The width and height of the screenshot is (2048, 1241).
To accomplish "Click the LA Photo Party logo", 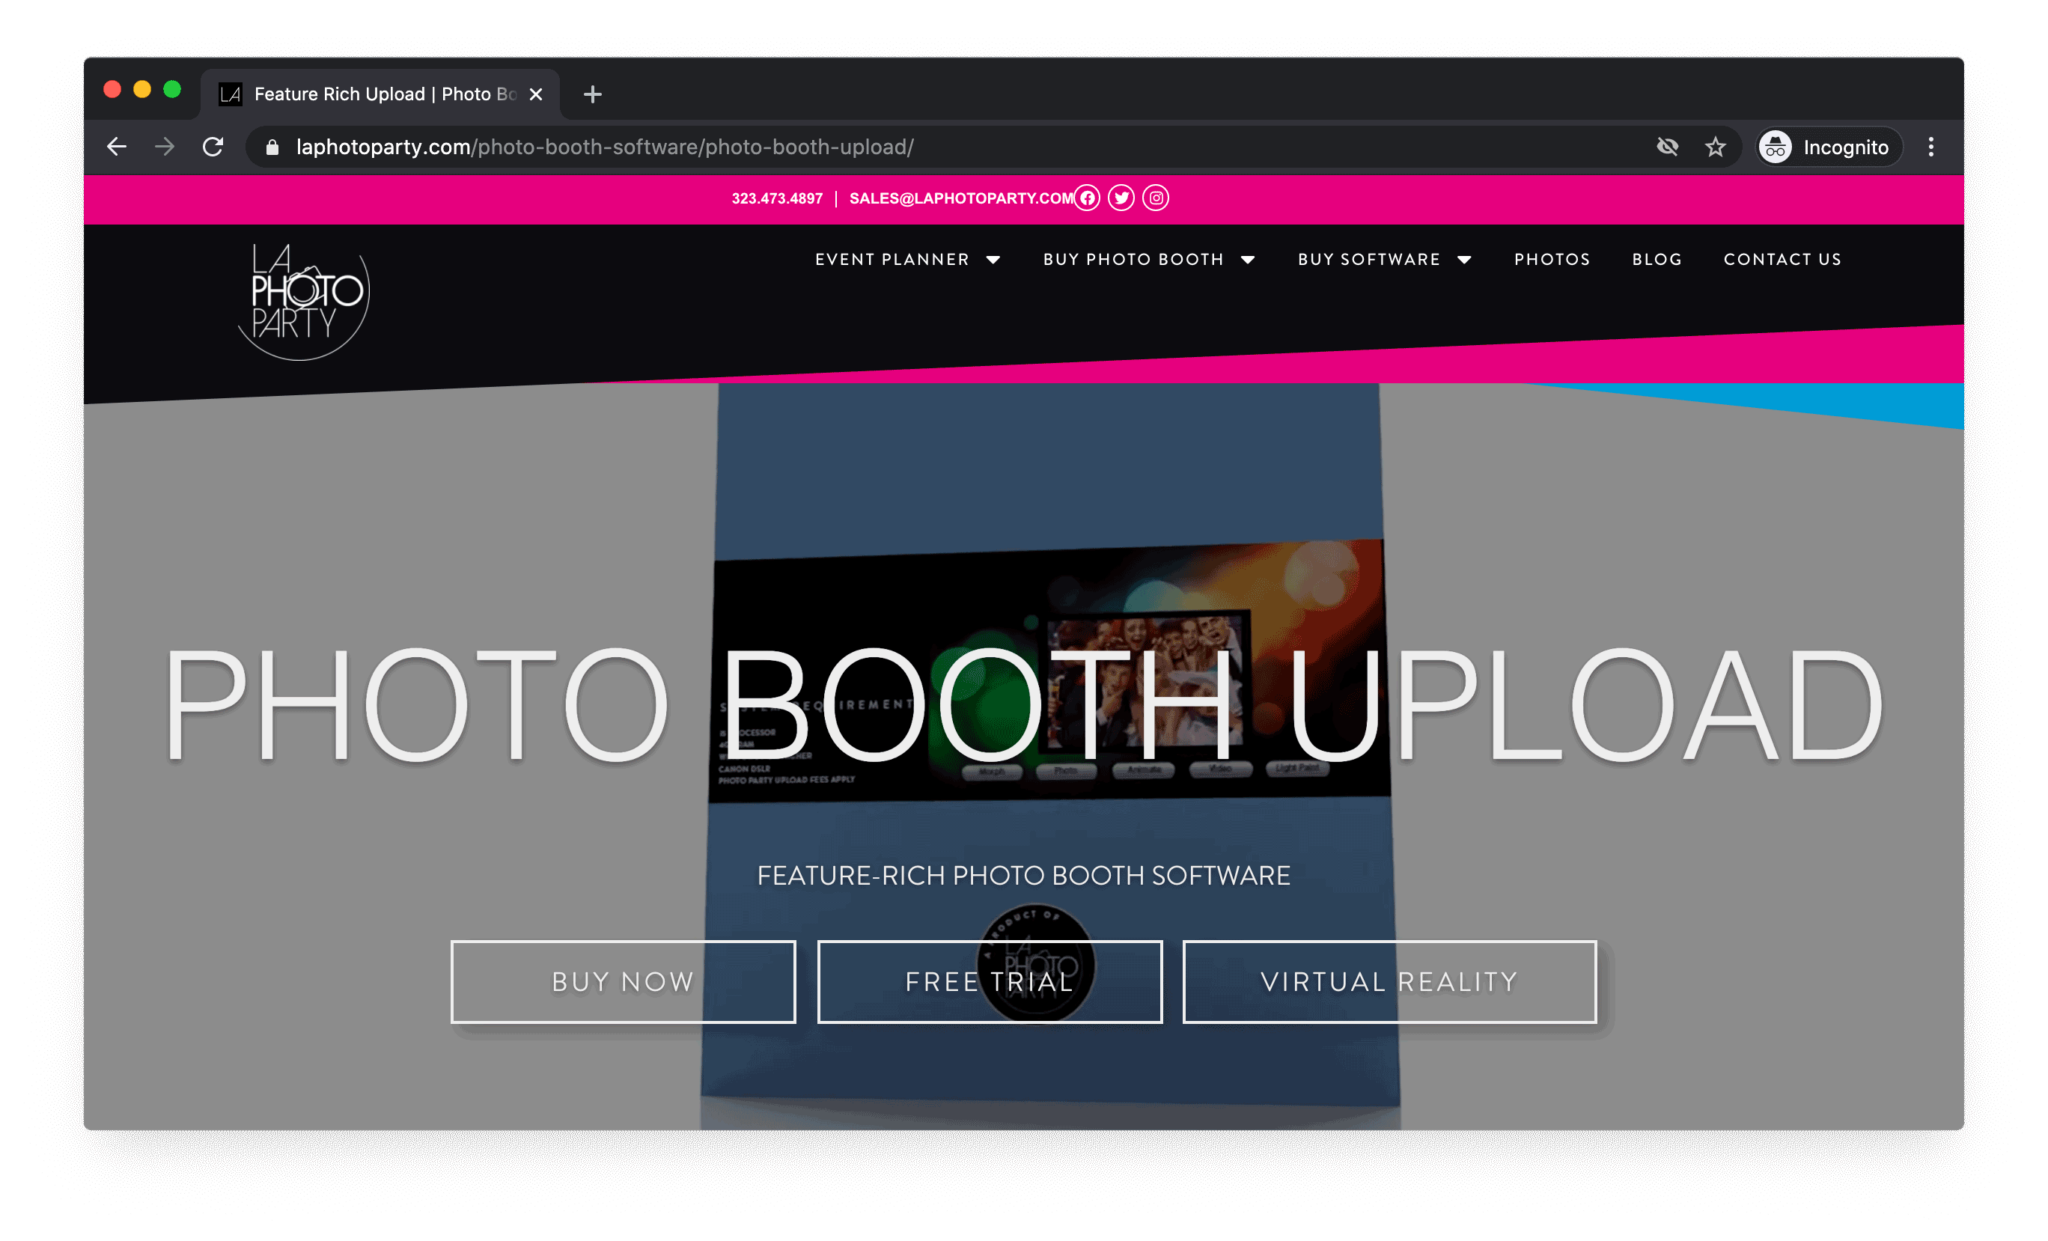I will click(301, 302).
